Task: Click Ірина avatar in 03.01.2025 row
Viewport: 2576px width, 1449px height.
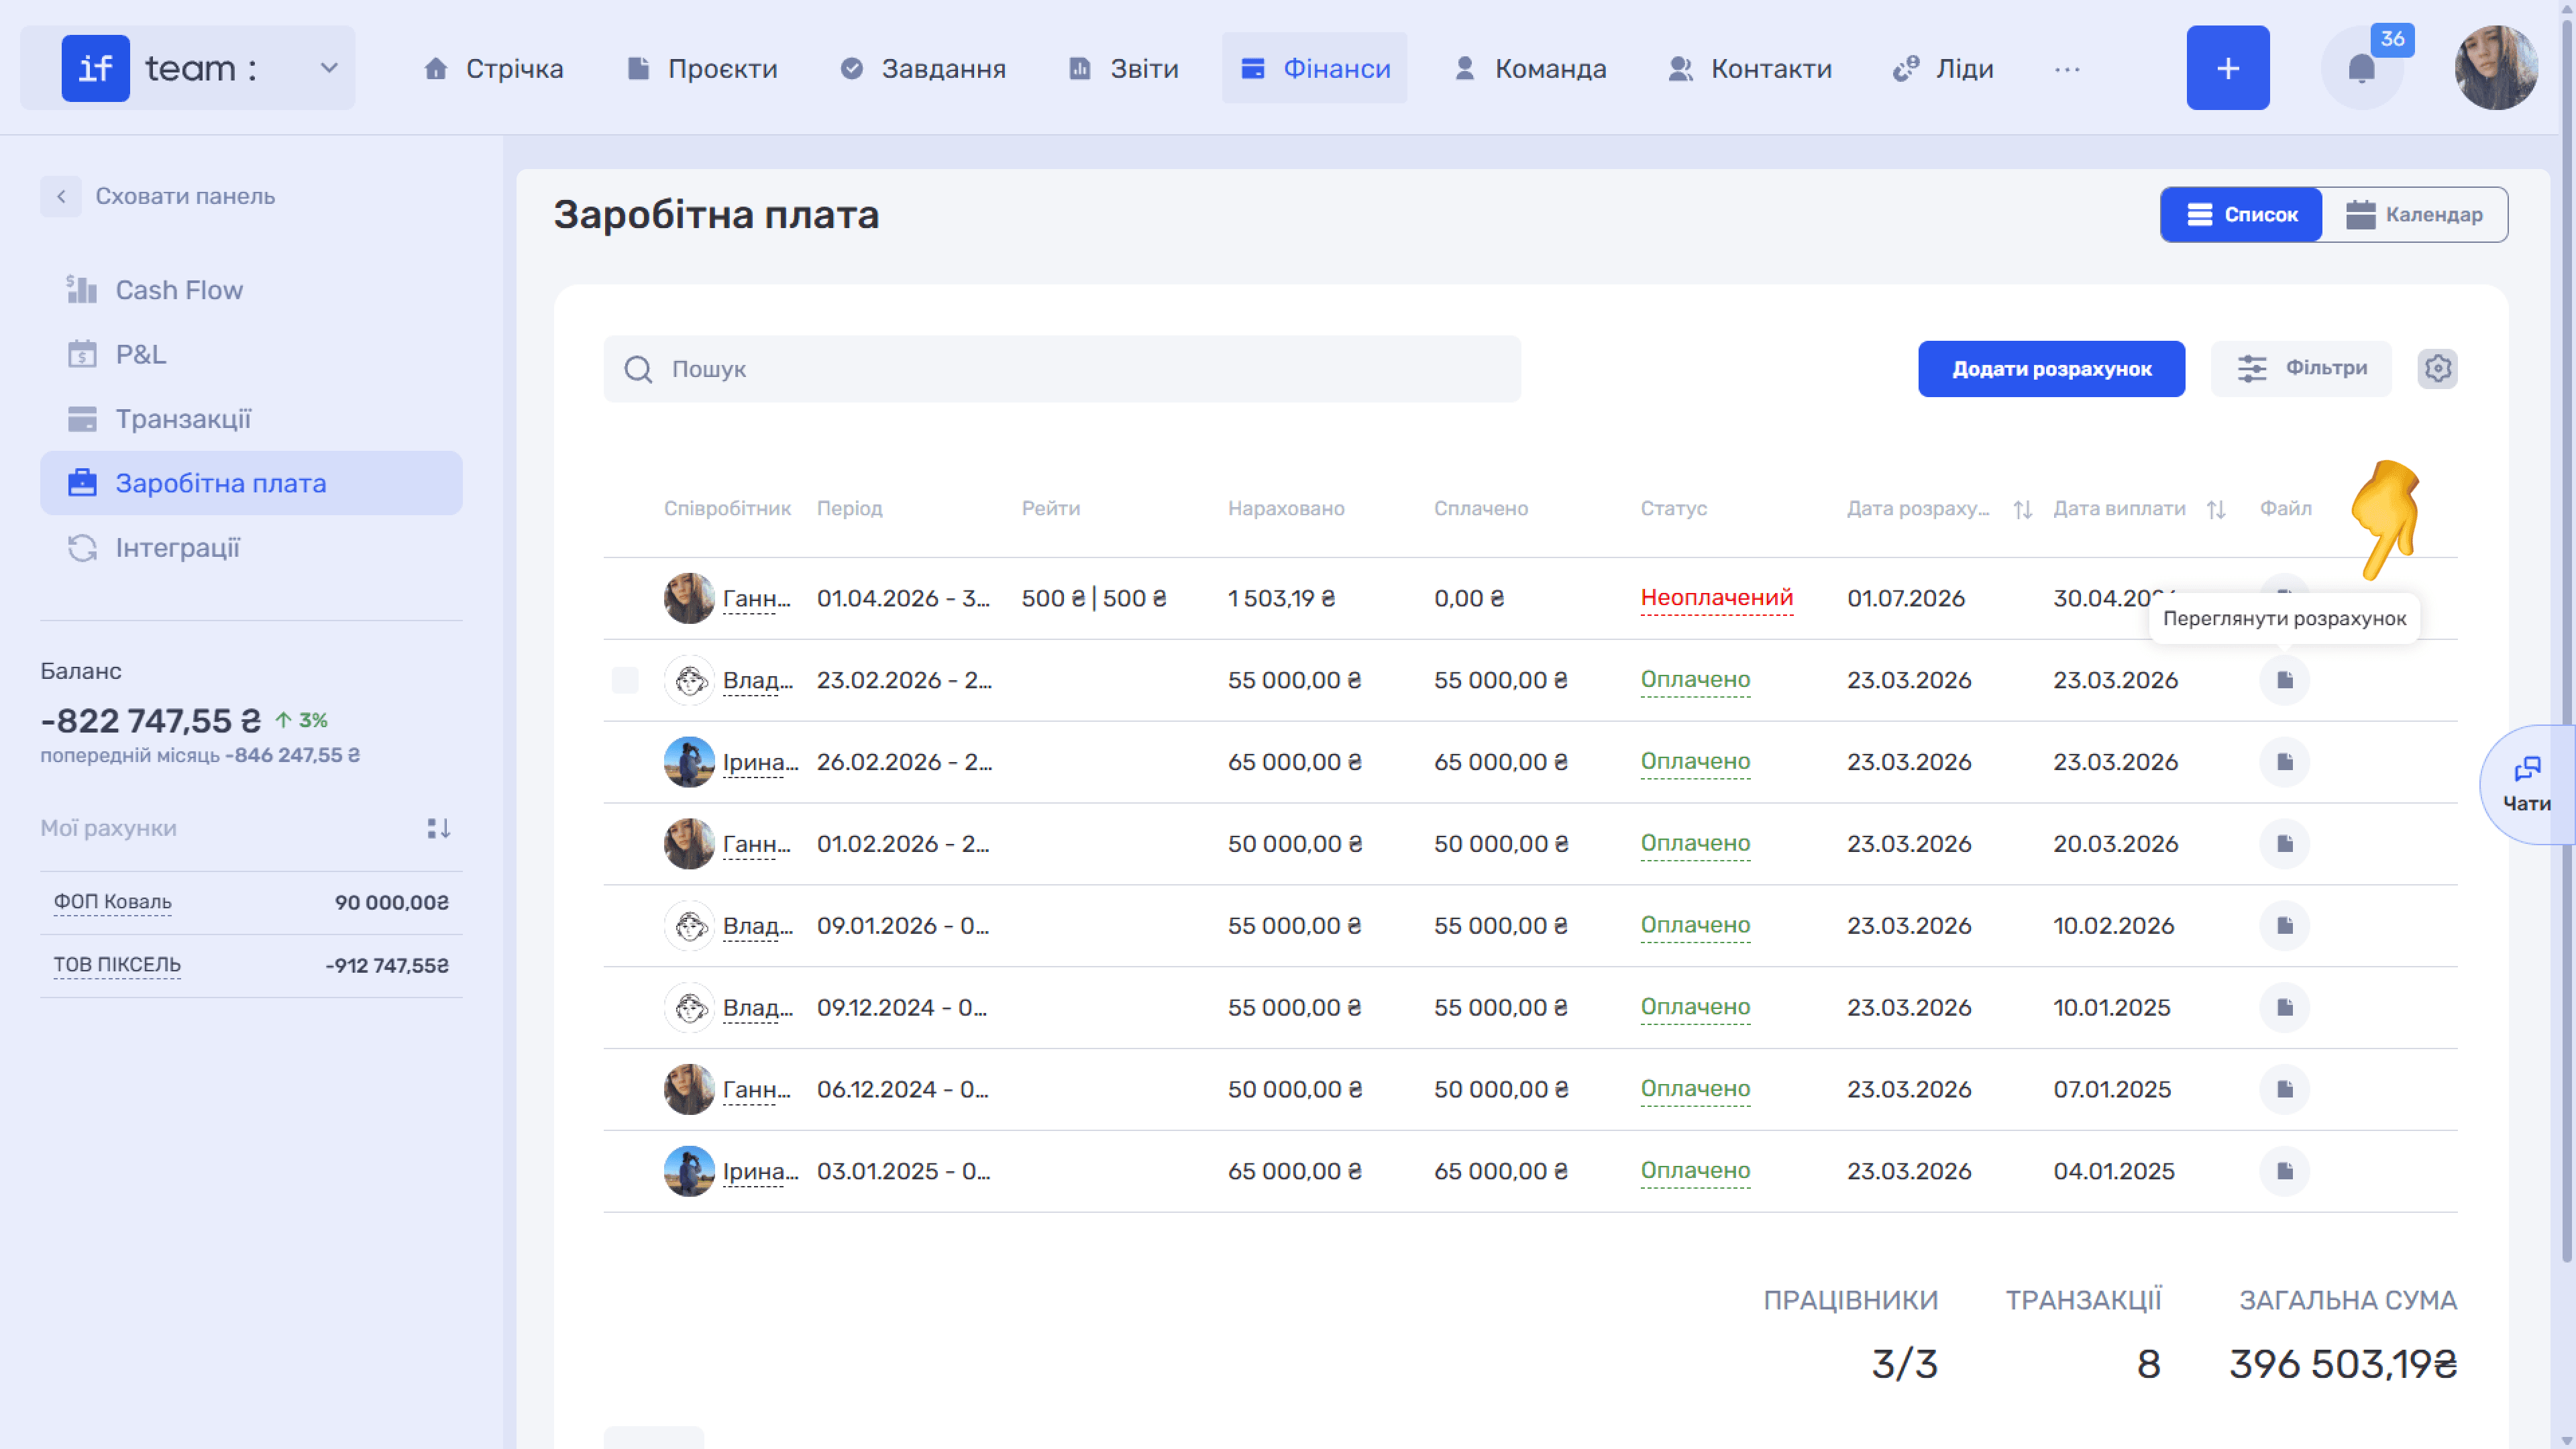Action: click(x=689, y=1171)
